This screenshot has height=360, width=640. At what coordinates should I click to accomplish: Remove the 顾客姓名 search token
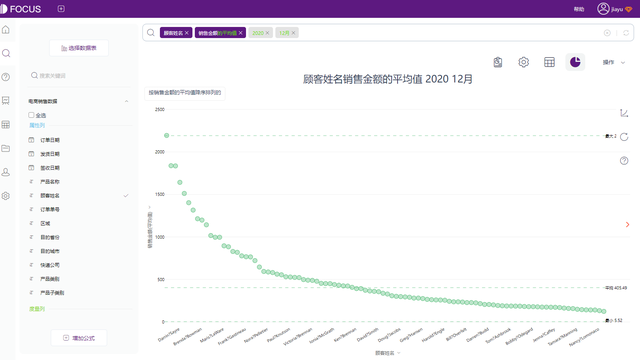coord(187,33)
